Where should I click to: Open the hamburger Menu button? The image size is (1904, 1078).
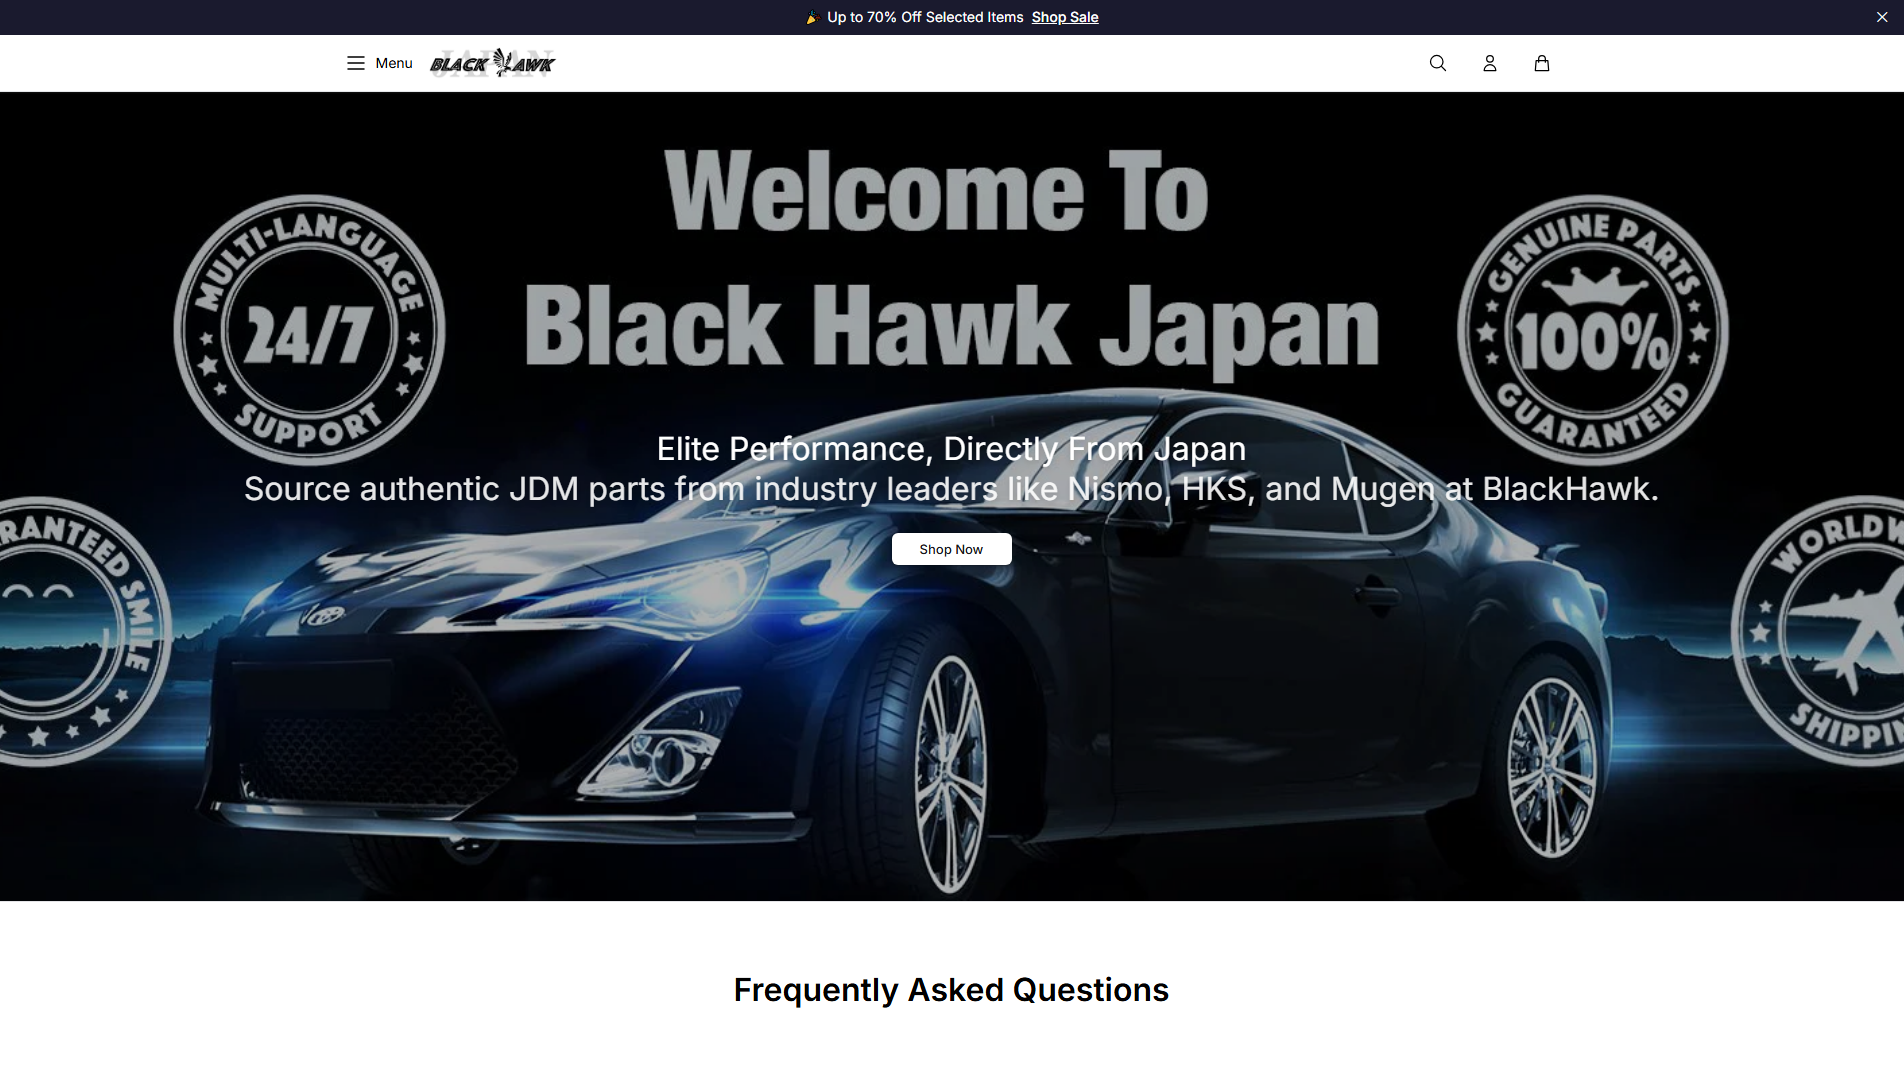[x=379, y=63]
